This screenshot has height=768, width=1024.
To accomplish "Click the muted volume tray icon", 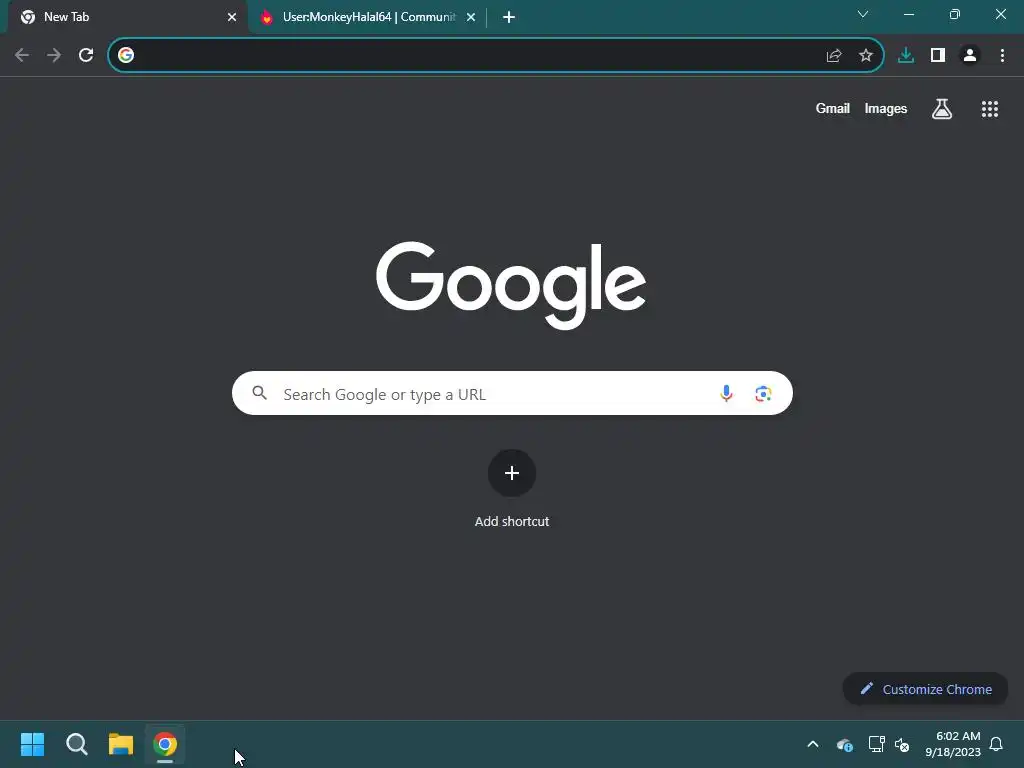I will pos(902,744).
